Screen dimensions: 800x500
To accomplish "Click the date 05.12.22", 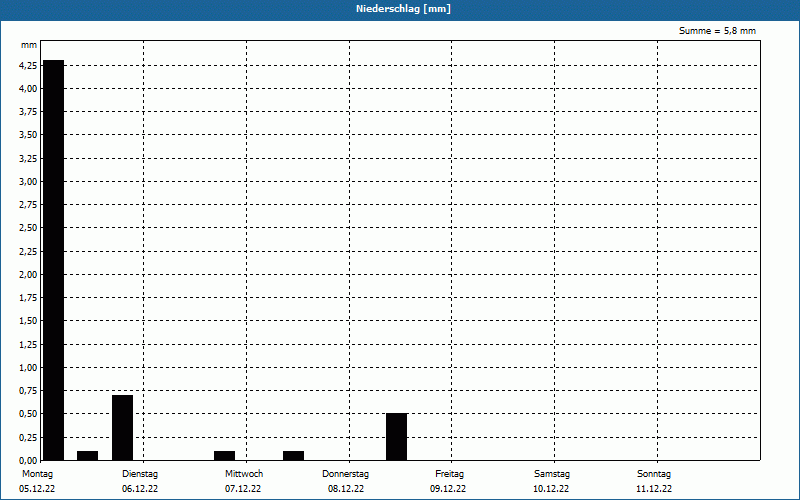I will click(37, 489).
